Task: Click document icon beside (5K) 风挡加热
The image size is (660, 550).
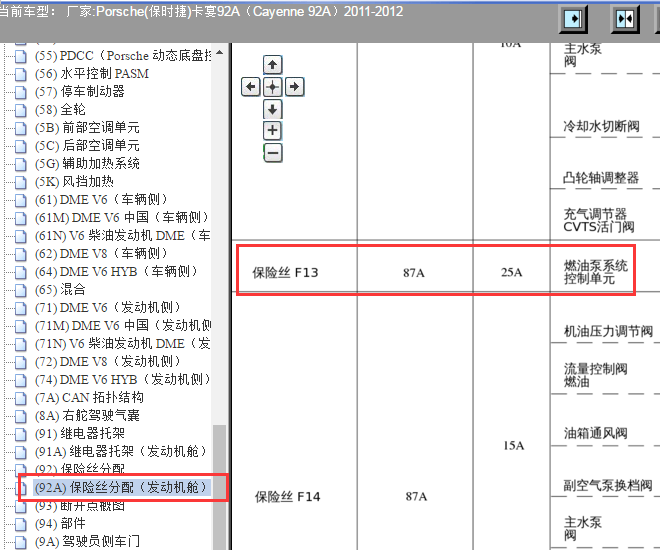Action: [x=20, y=182]
